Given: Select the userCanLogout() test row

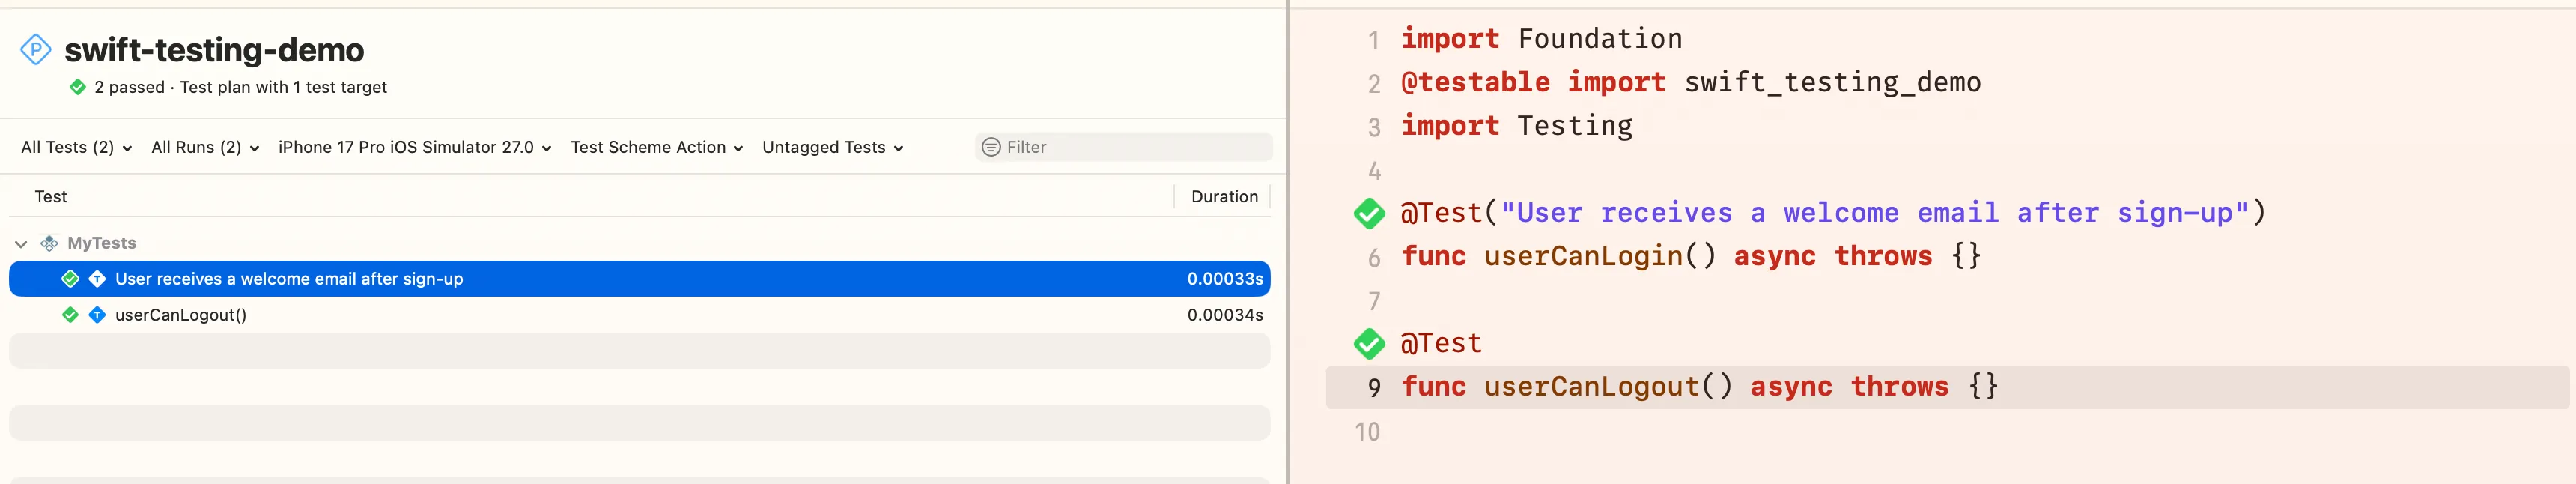Looking at the screenshot, I should pyautogui.click(x=640, y=315).
